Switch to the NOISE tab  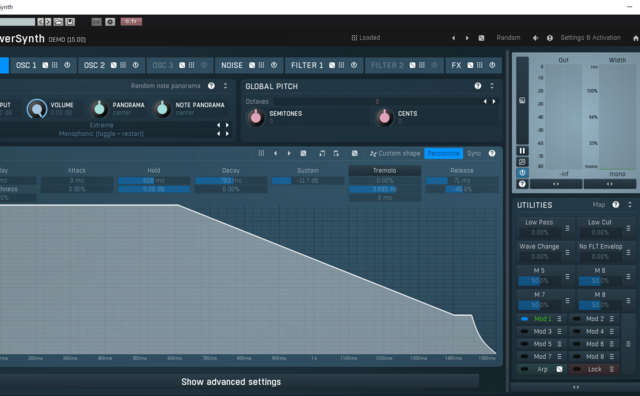tap(232, 65)
